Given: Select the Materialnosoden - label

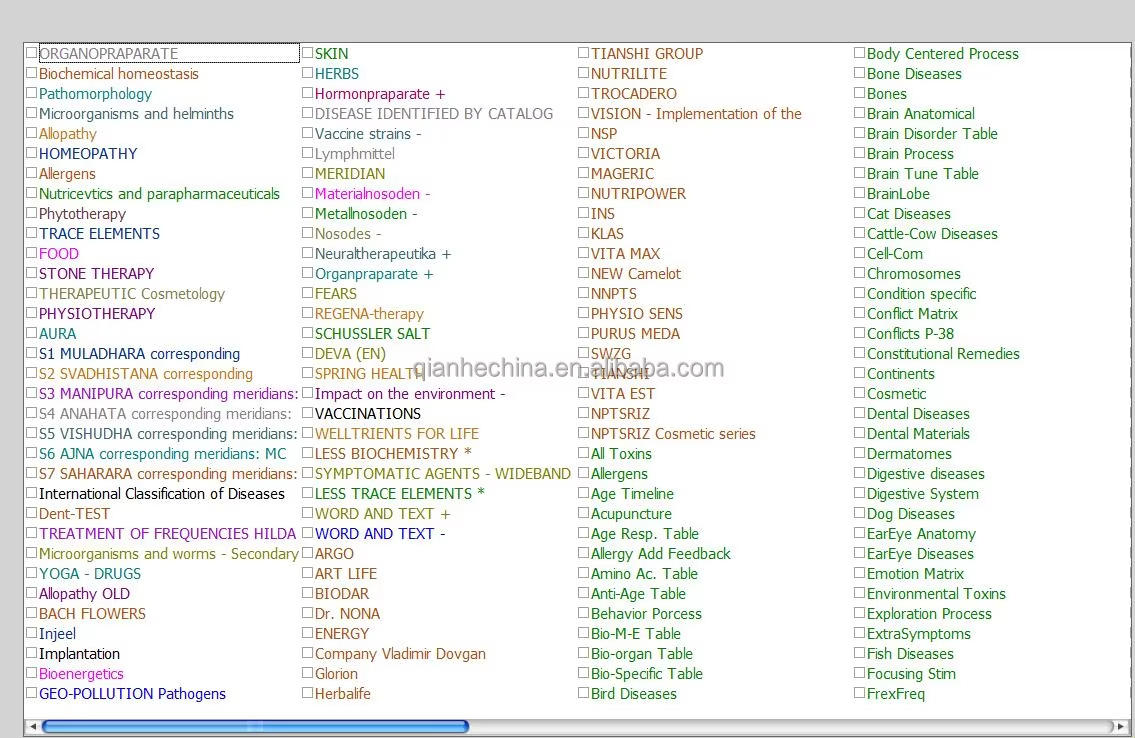Looking at the screenshot, I should pos(373,194).
